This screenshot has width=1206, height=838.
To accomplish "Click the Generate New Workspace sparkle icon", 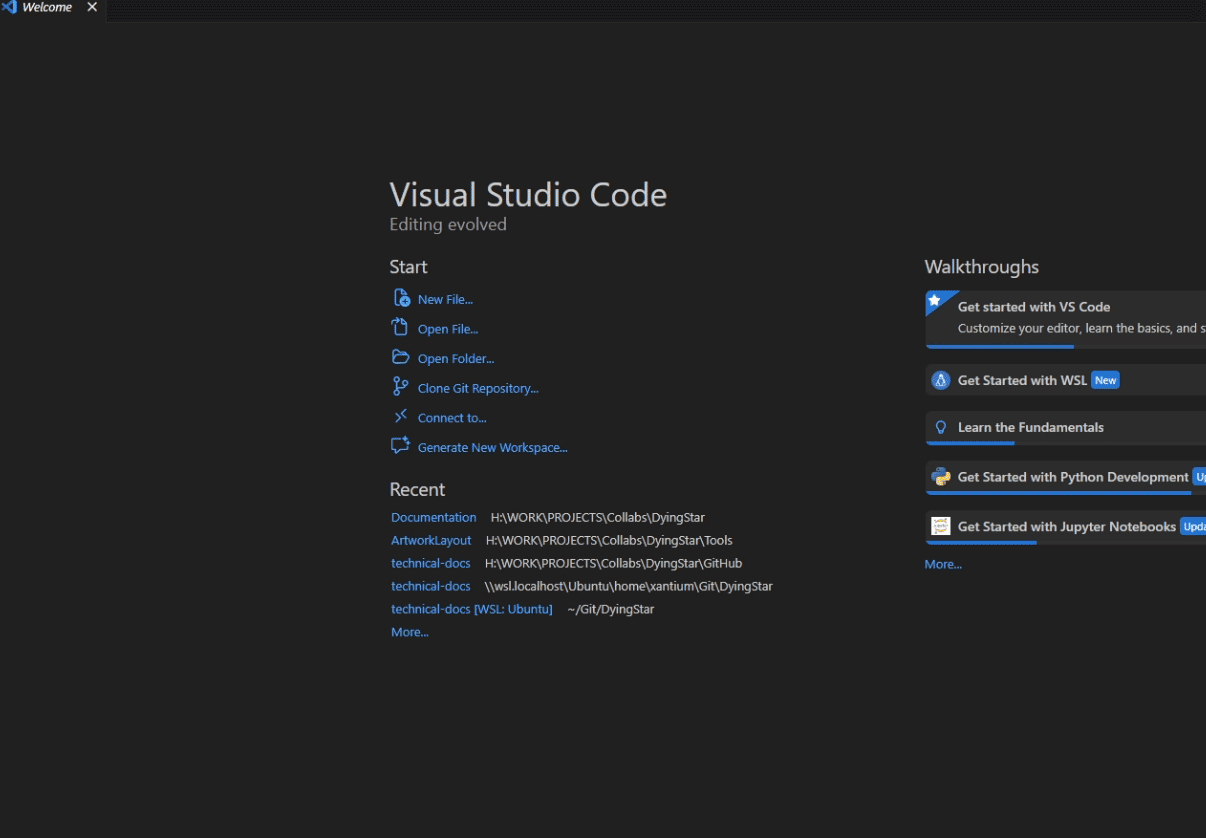I will coord(400,446).
